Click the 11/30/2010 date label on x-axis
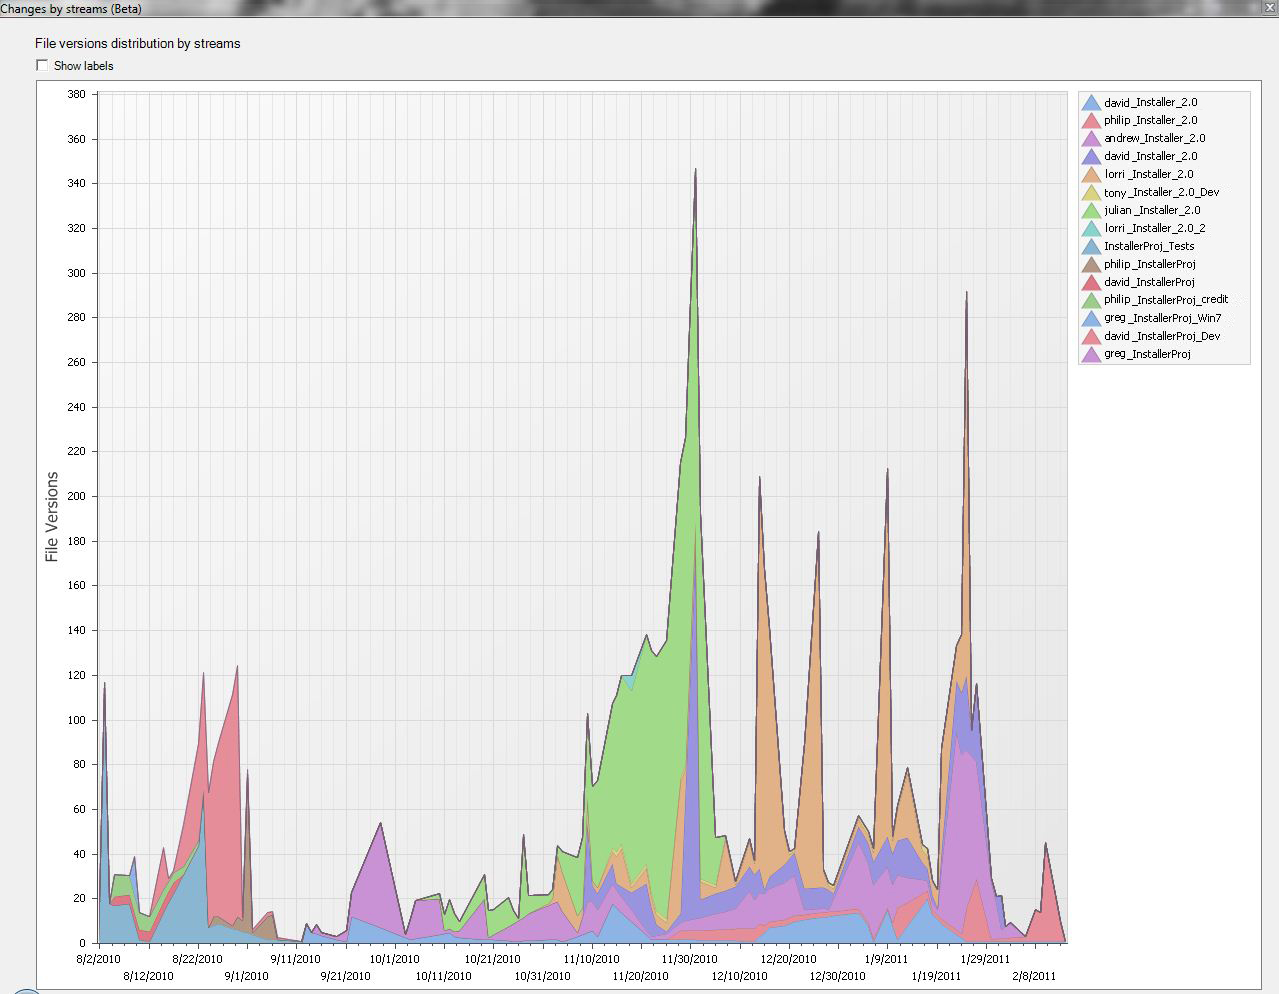 click(689, 959)
